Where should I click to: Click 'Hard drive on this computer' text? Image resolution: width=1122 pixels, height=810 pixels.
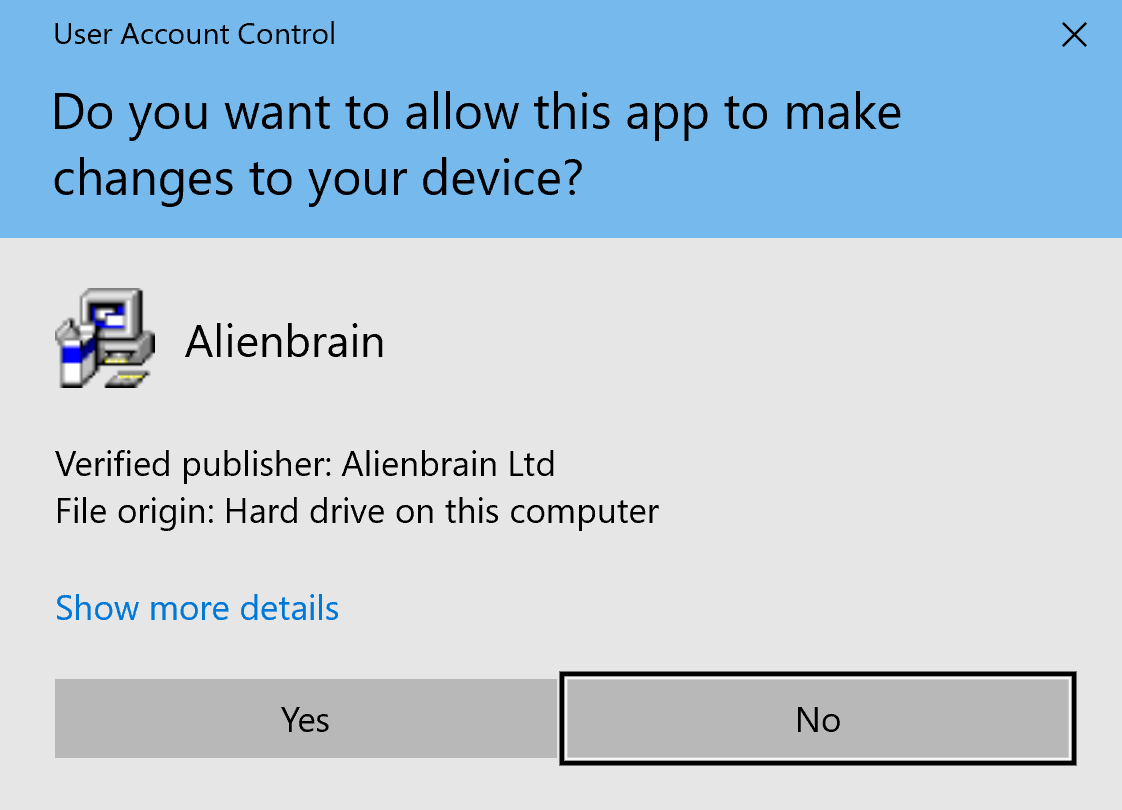pos(442,512)
